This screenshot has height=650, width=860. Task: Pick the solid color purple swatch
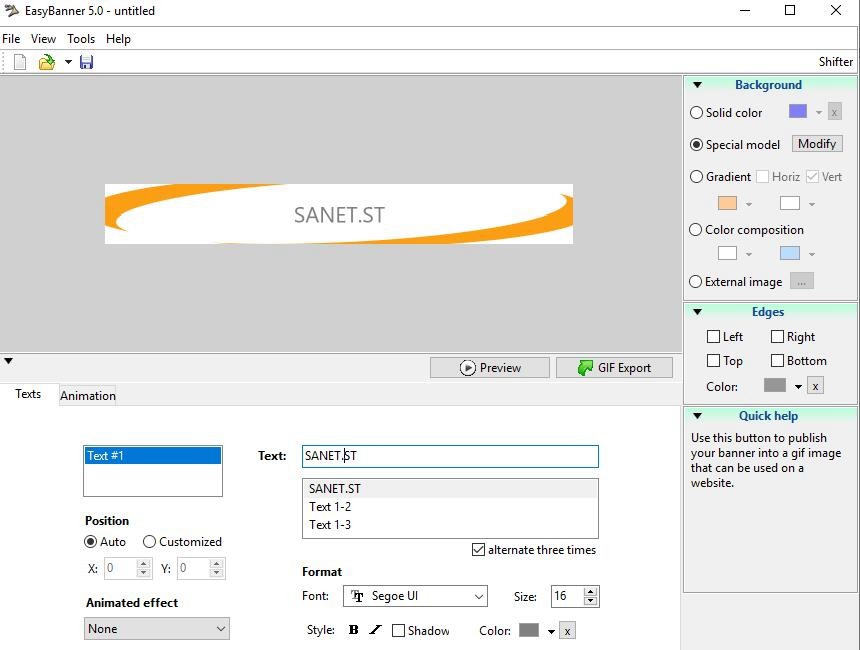point(797,111)
